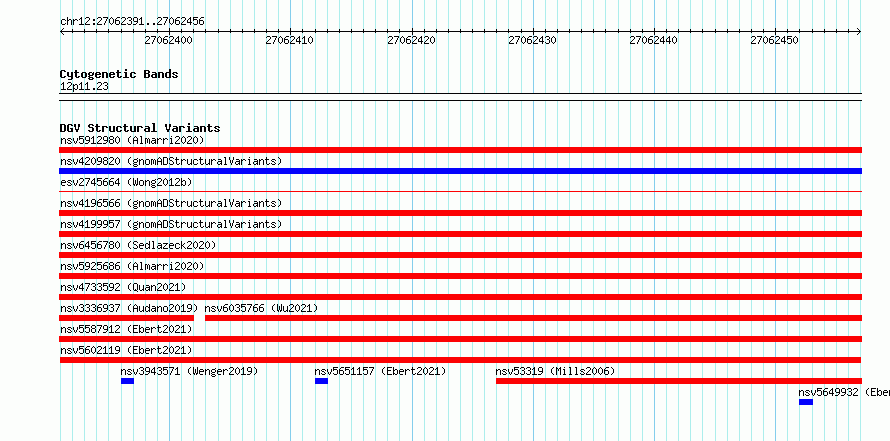Select the red bar under nsv5912980
This screenshot has width=890, height=441.
tap(460, 150)
